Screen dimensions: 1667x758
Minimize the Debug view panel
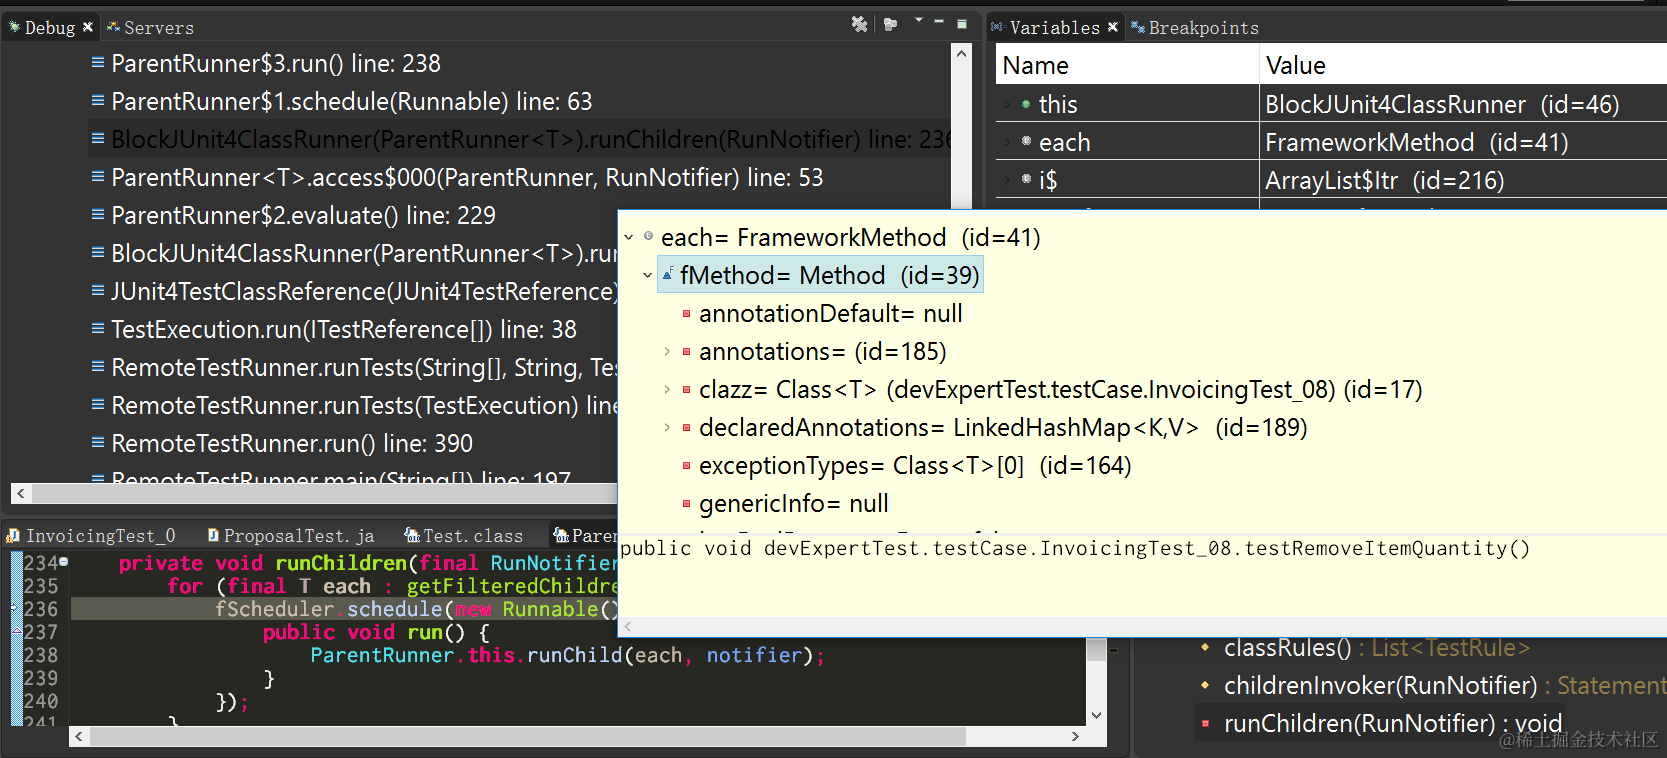click(939, 22)
